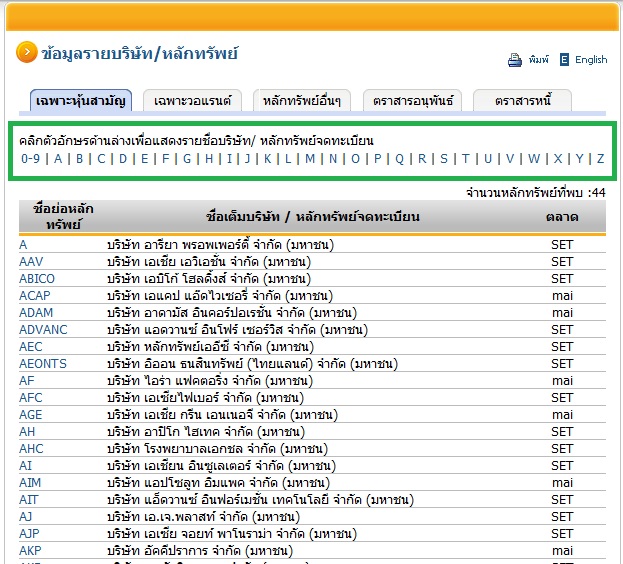This screenshot has height=564, width=623.
Task: Filter the list by letter B
Action: pyautogui.click(x=79, y=159)
